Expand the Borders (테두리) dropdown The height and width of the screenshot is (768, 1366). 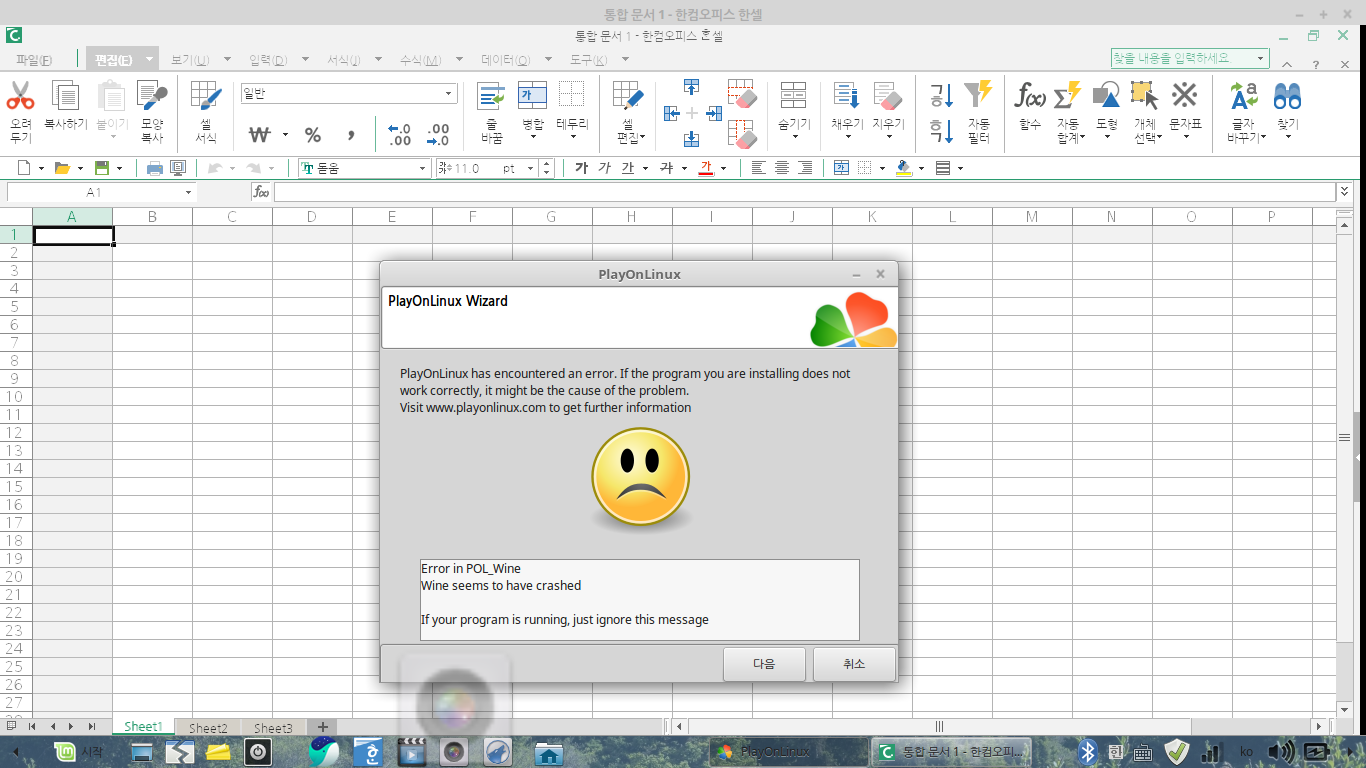(x=573, y=138)
